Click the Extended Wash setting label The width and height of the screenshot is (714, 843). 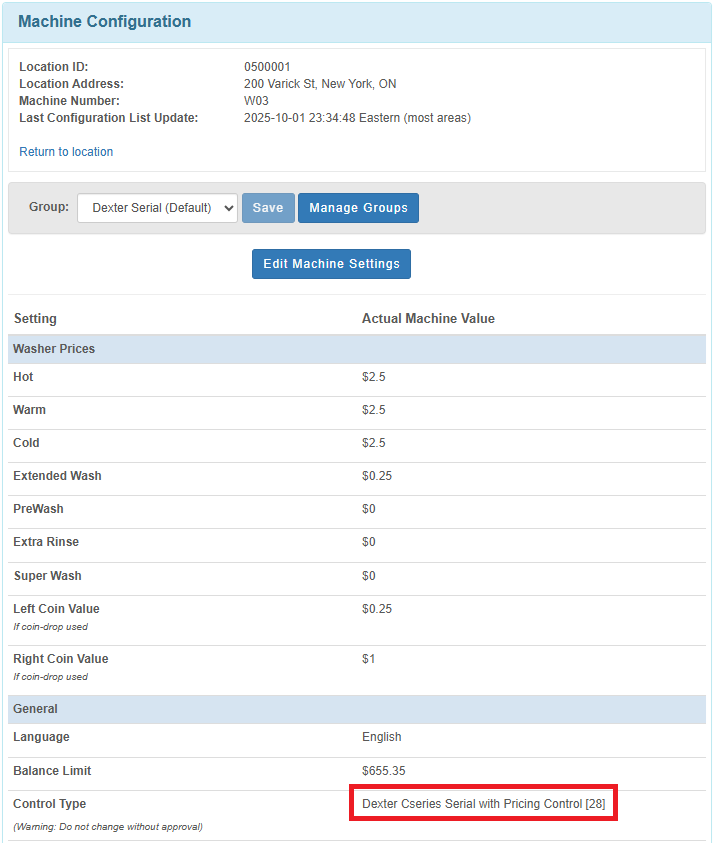[57, 476]
